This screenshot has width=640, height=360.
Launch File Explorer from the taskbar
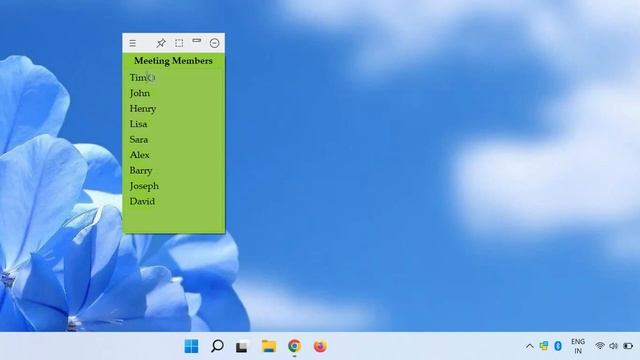[x=269, y=346]
